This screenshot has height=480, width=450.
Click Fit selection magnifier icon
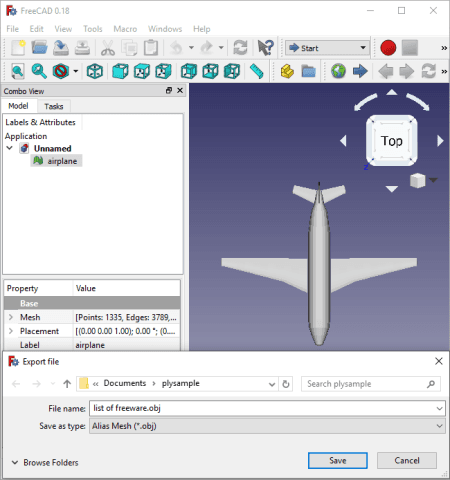point(39,71)
